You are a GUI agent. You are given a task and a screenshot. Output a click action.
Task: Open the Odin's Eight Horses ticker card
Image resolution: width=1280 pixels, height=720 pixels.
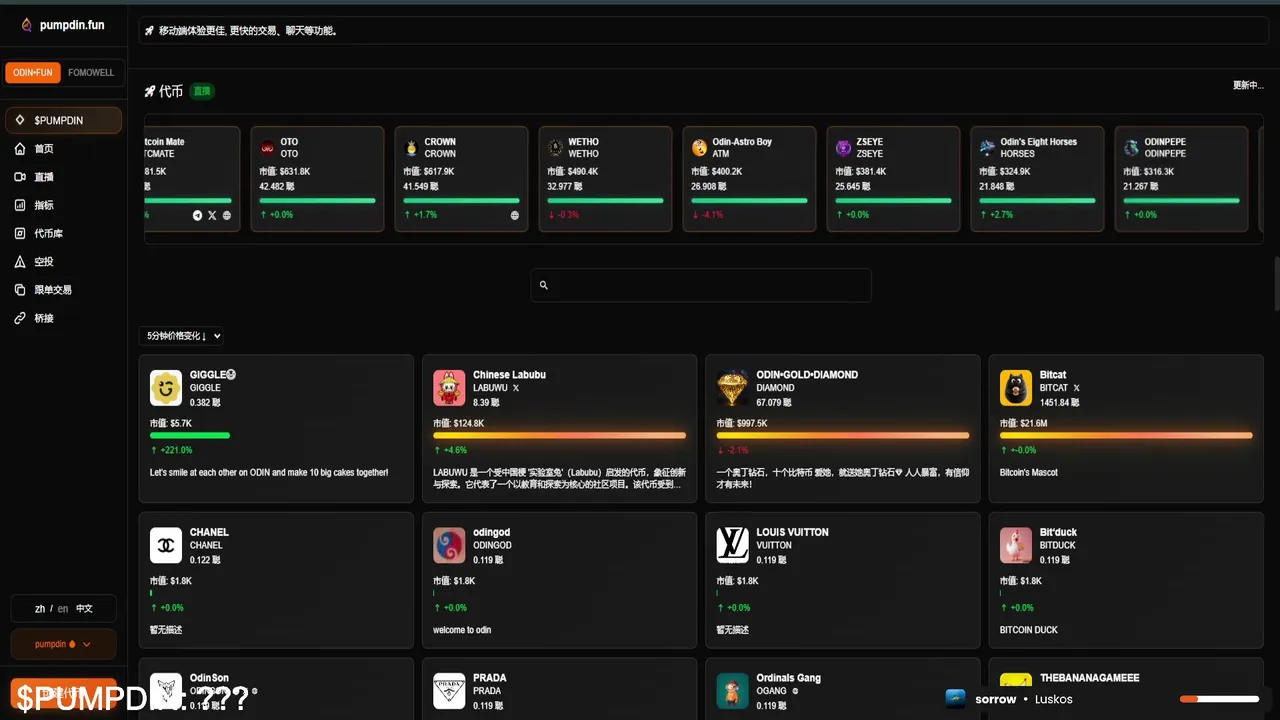pyautogui.click(x=1037, y=179)
